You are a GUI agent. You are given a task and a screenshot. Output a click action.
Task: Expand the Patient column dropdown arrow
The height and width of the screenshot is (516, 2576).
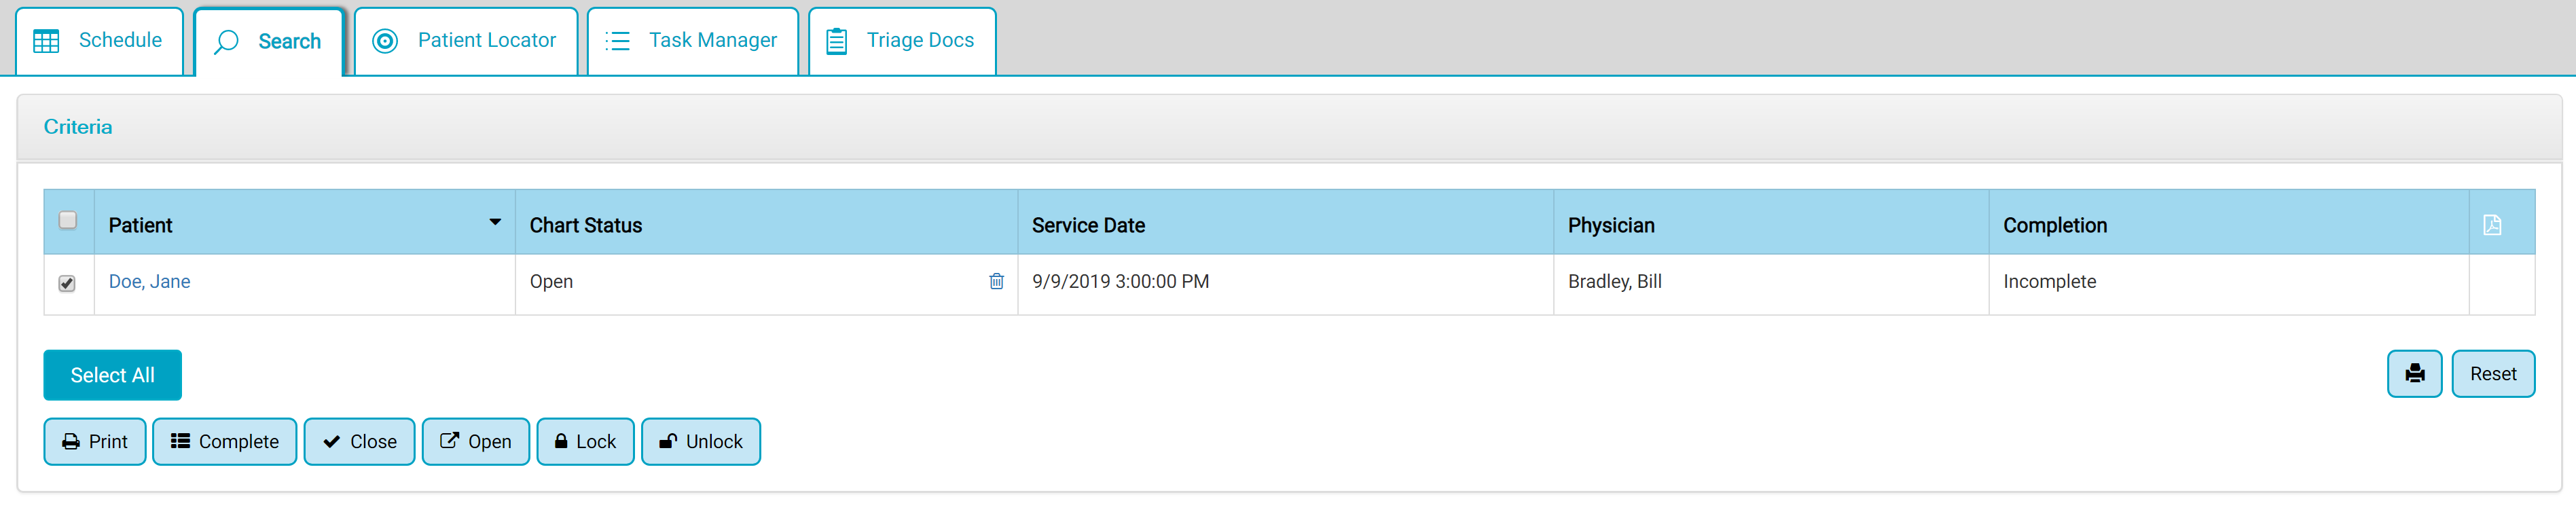point(495,222)
